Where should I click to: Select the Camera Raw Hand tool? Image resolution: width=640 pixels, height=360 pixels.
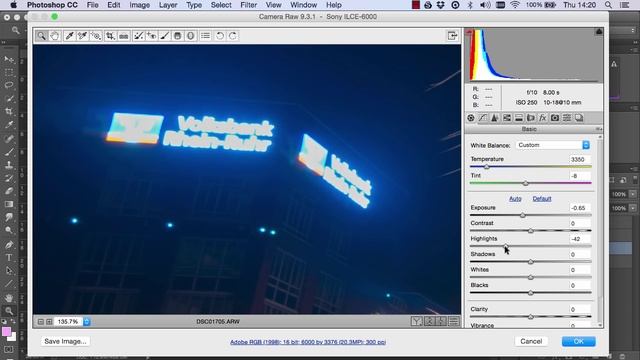click(54, 36)
